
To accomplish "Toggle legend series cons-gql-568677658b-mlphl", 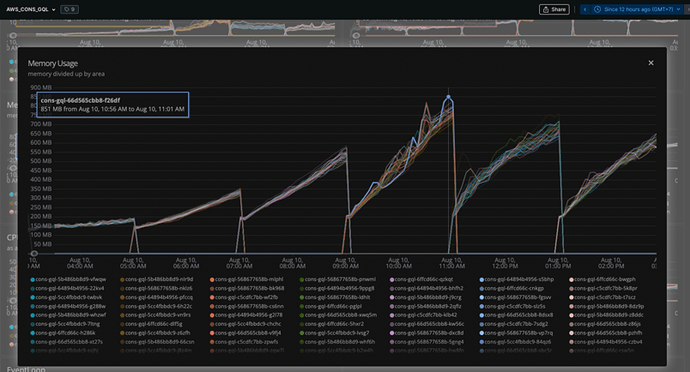I will [x=246, y=280].
